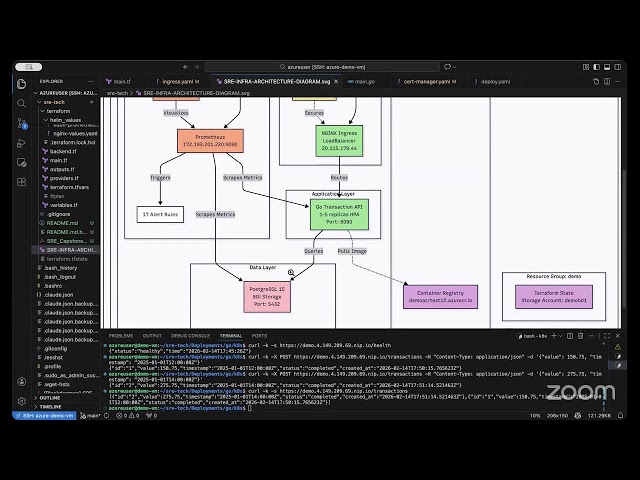The width and height of the screenshot is (640, 480).
Task: Split the editor to the right
Action: pyautogui.click(x=607, y=82)
